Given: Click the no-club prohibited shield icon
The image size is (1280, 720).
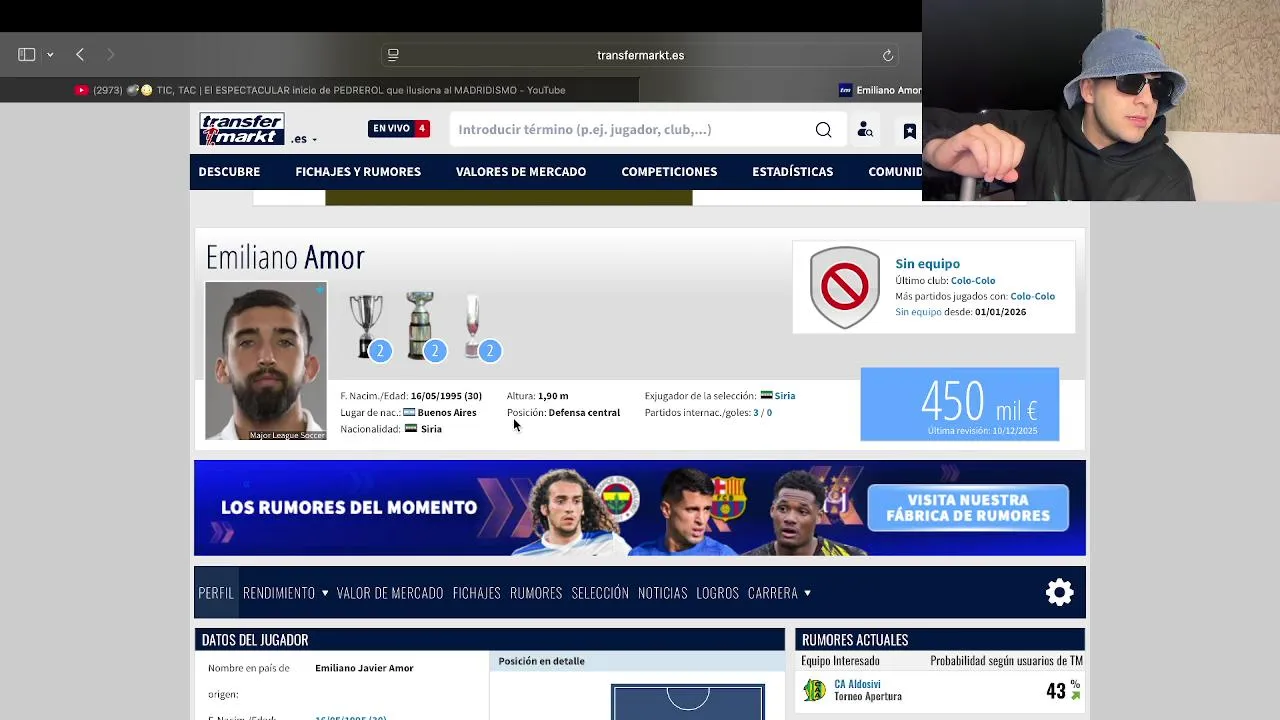Looking at the screenshot, I should click(845, 288).
